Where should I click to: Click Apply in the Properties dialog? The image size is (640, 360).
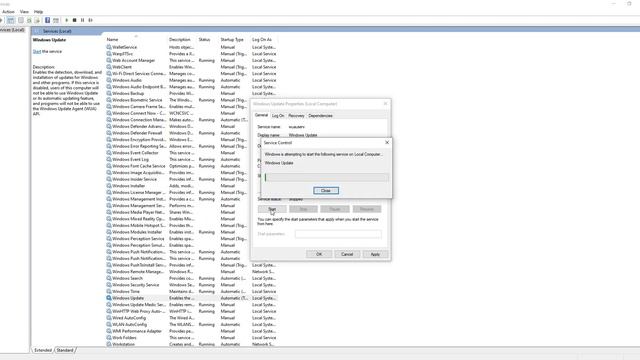[x=375, y=254]
